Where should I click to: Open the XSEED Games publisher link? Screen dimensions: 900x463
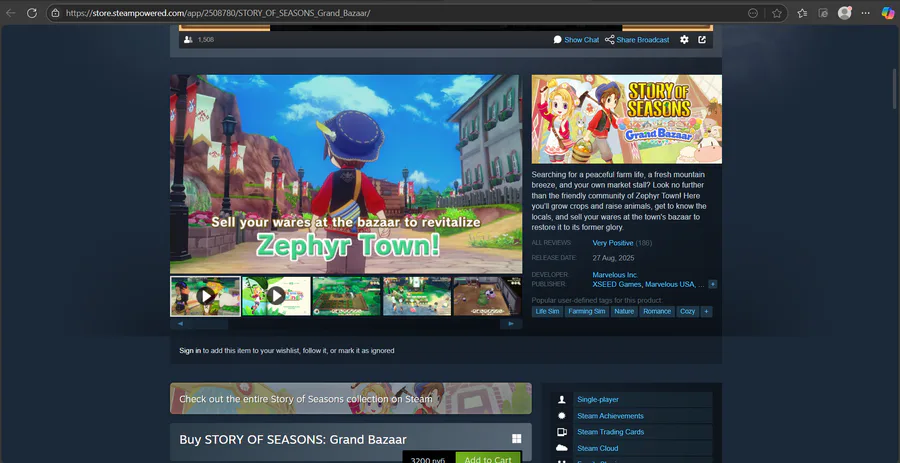[617, 284]
